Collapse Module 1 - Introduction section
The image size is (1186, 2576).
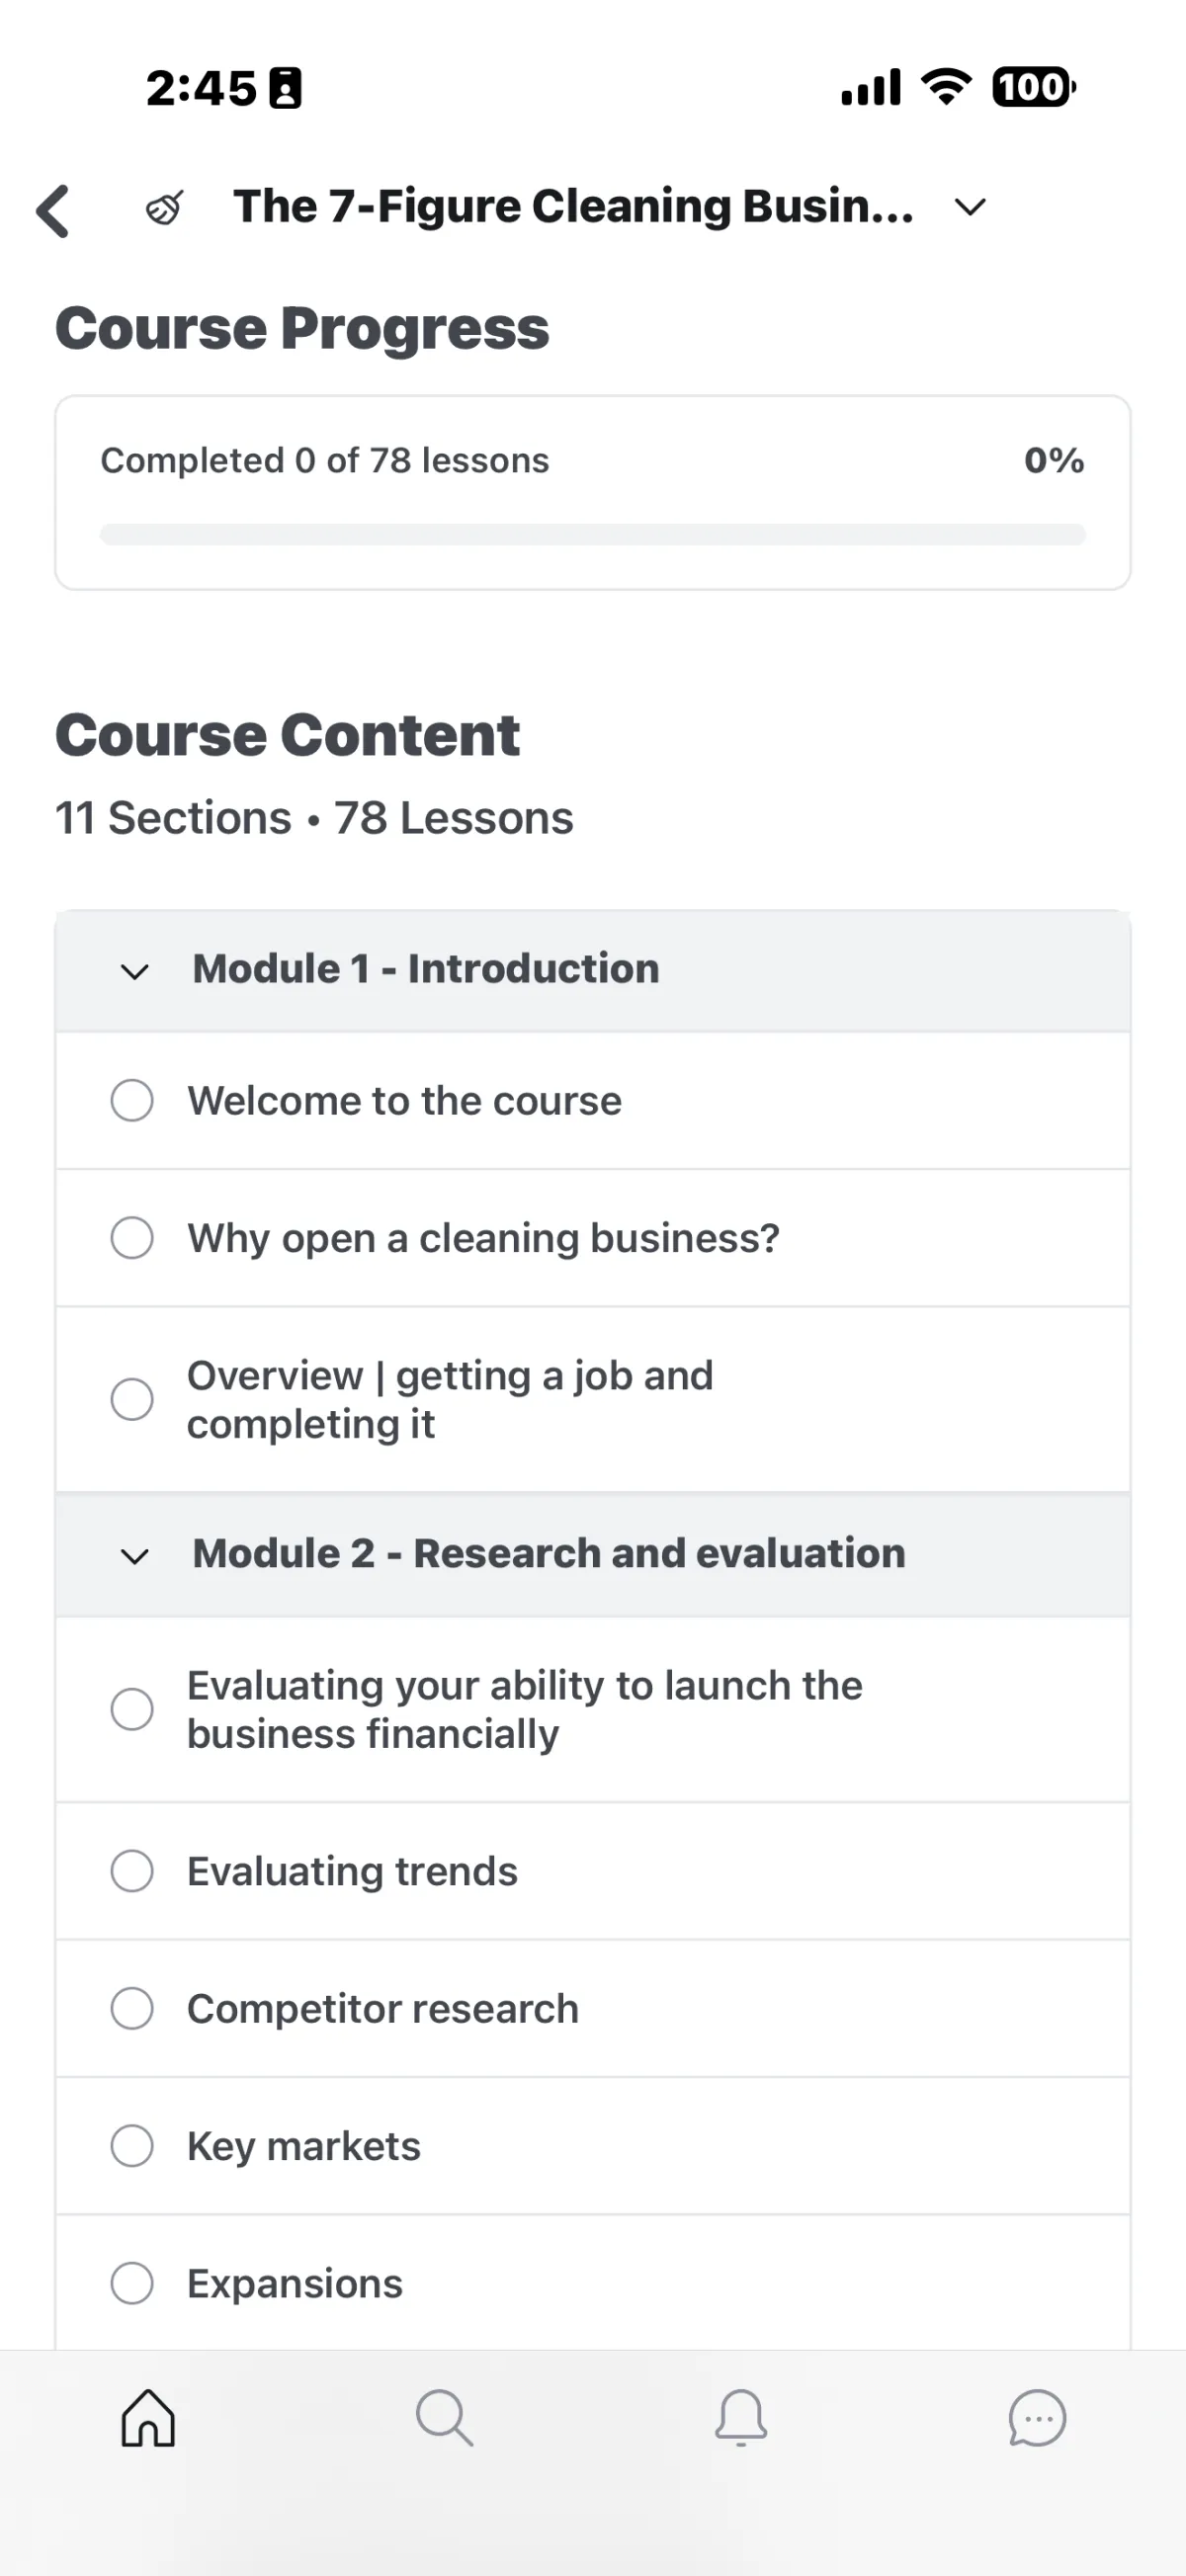(135, 971)
